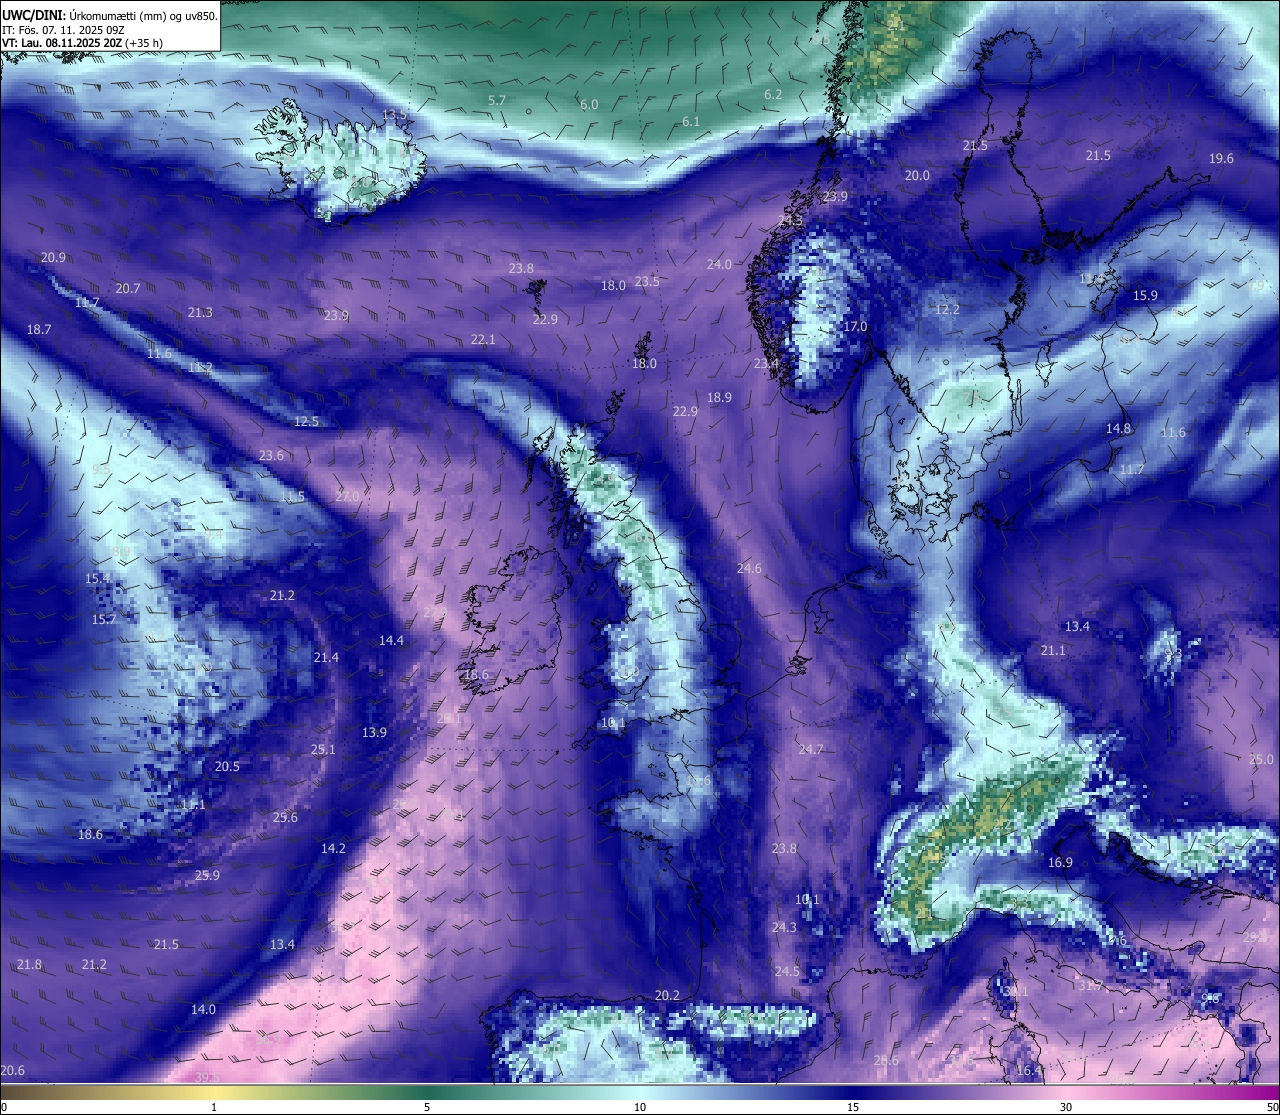Click the map value "20.9"
This screenshot has width=1280, height=1115.
53,257
